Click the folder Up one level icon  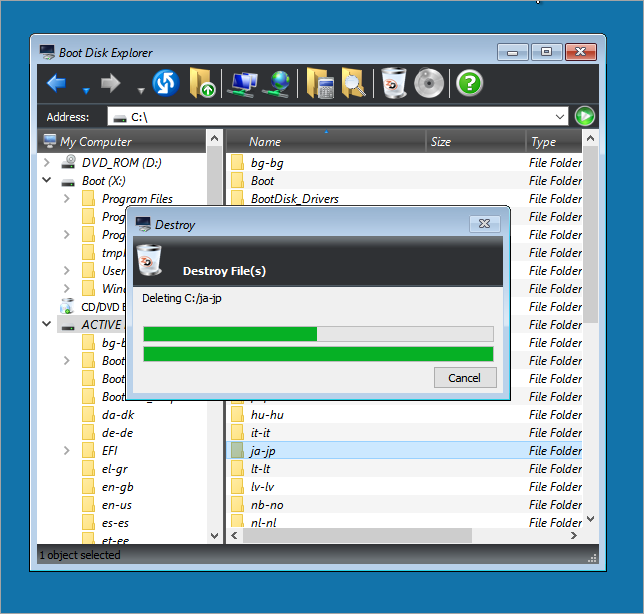tap(202, 83)
